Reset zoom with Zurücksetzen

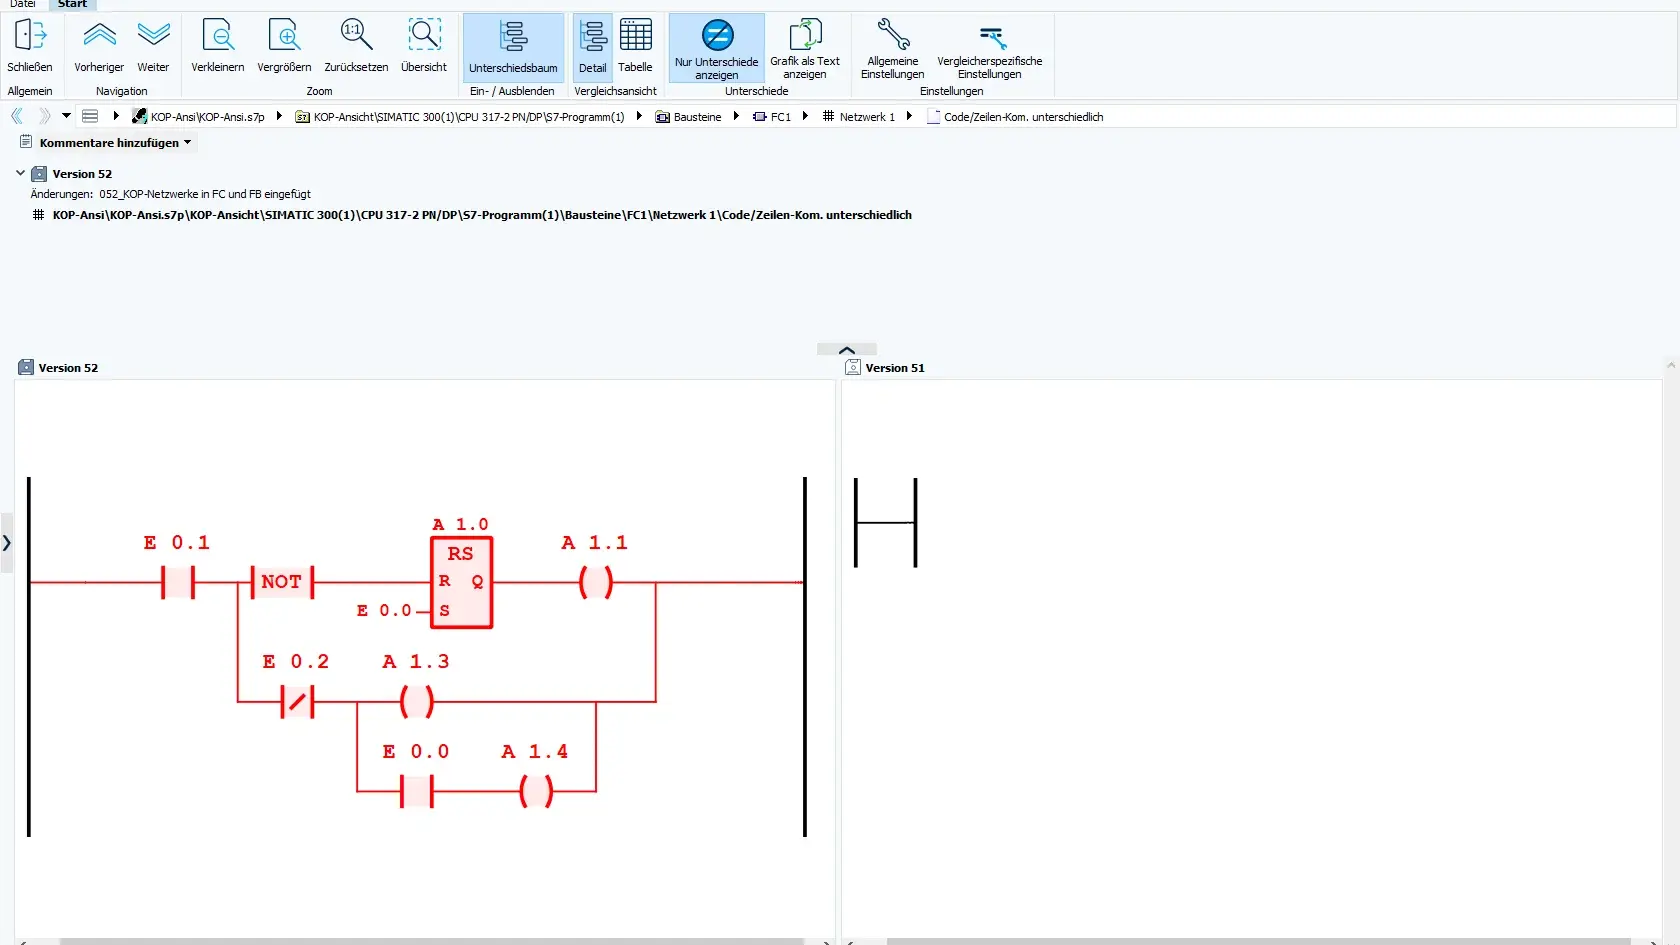pos(356,46)
